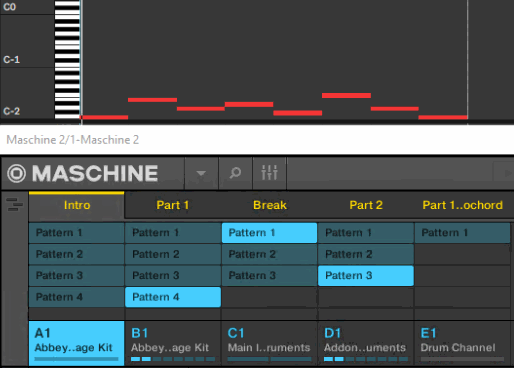Viewport: 514px width, 368px height.
Task: Click the clip end marker line in piano roll
Action: (x=468, y=60)
